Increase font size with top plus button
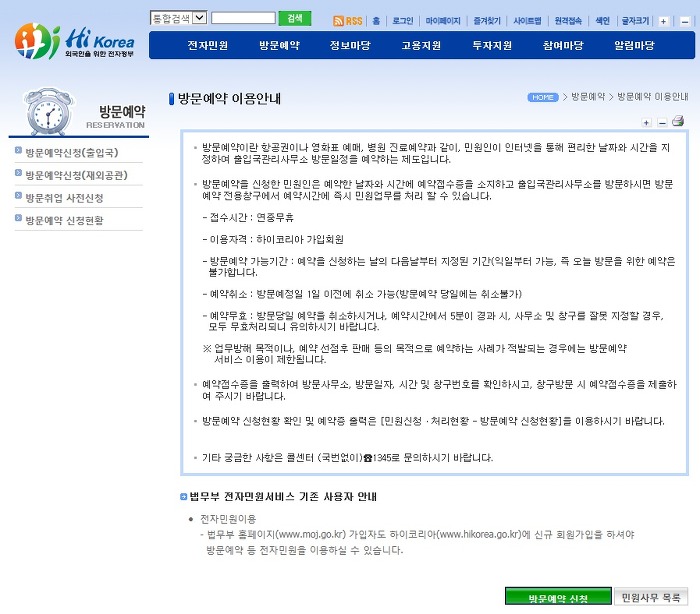The width and height of the screenshot is (700, 614). coord(663,21)
